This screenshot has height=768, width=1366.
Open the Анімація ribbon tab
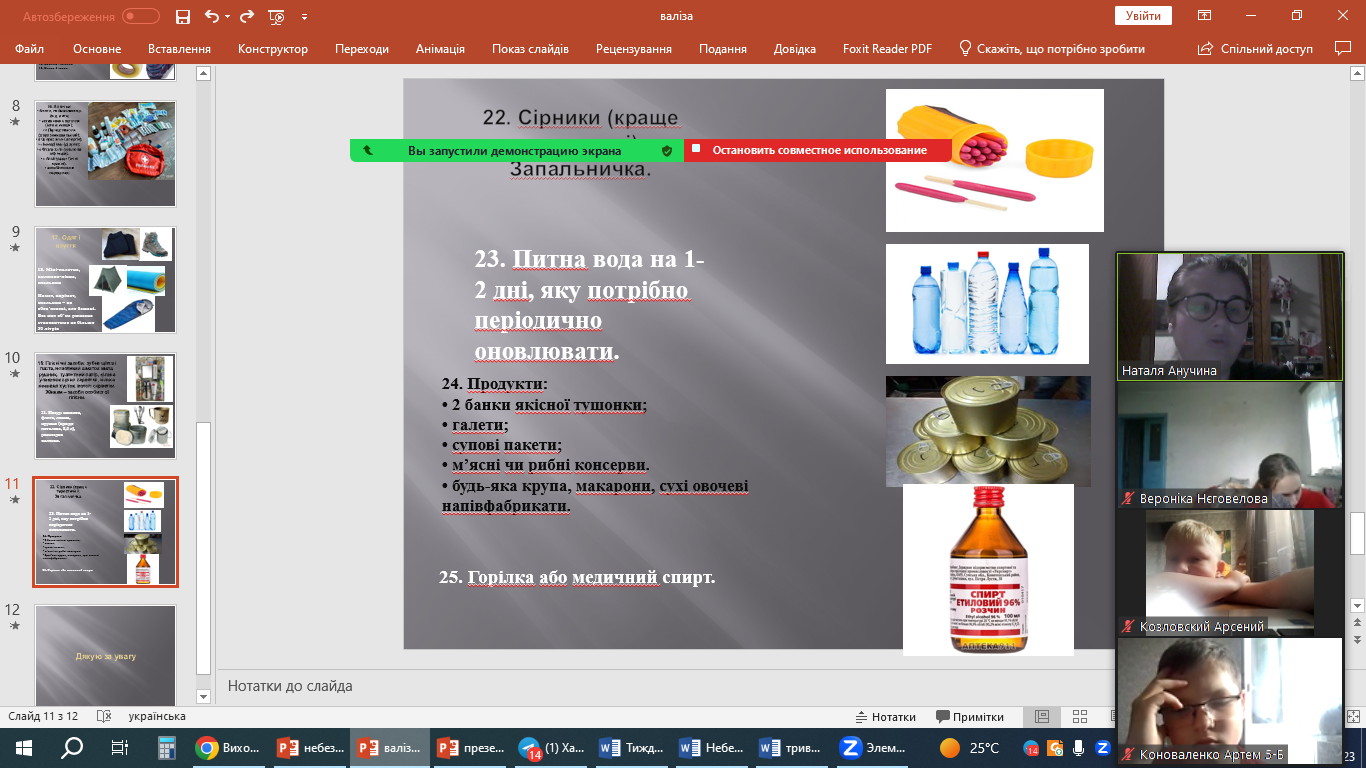click(x=440, y=49)
